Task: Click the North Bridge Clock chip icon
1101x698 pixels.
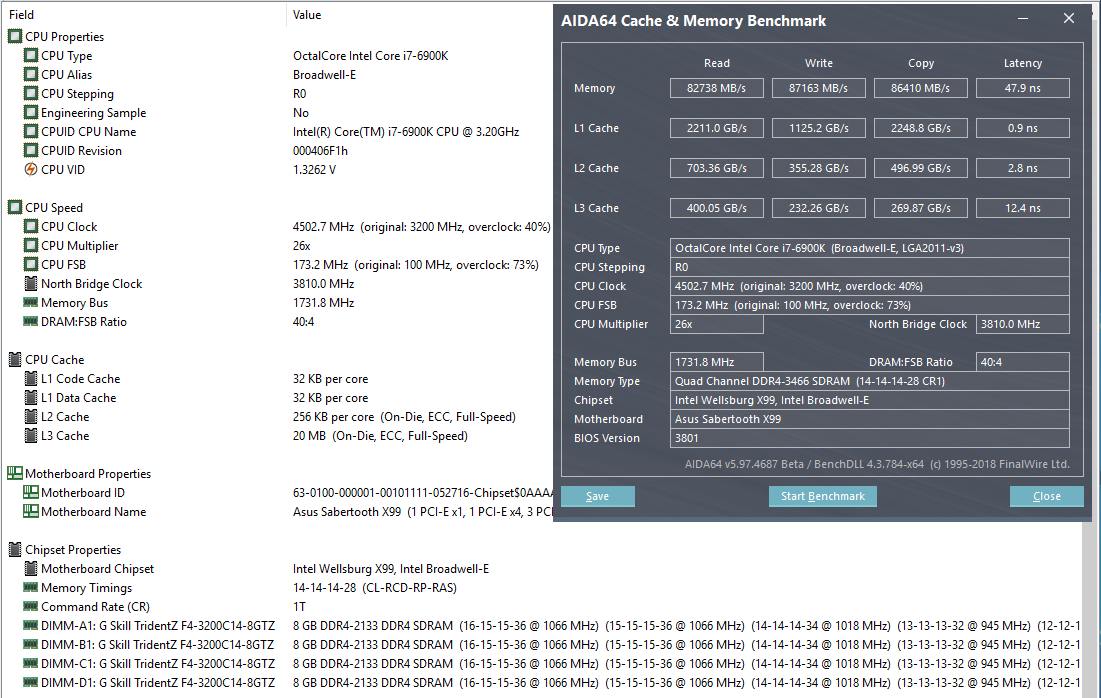Action: pyautogui.click(x=31, y=283)
